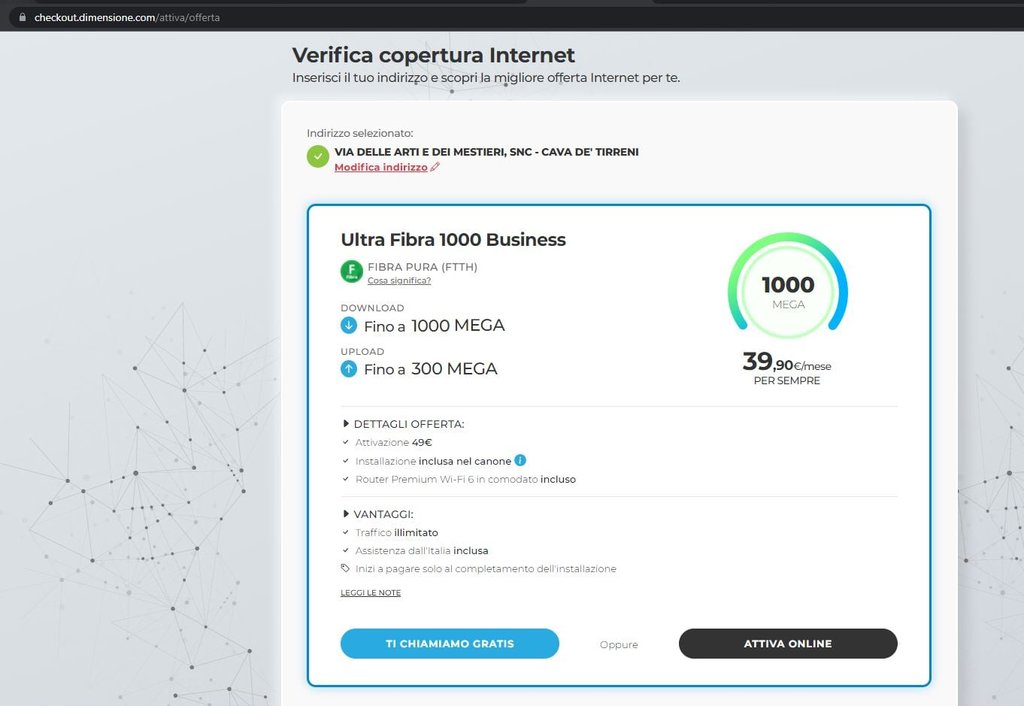1024x706 pixels.
Task: Click the blue download arrow icon
Action: click(x=349, y=325)
